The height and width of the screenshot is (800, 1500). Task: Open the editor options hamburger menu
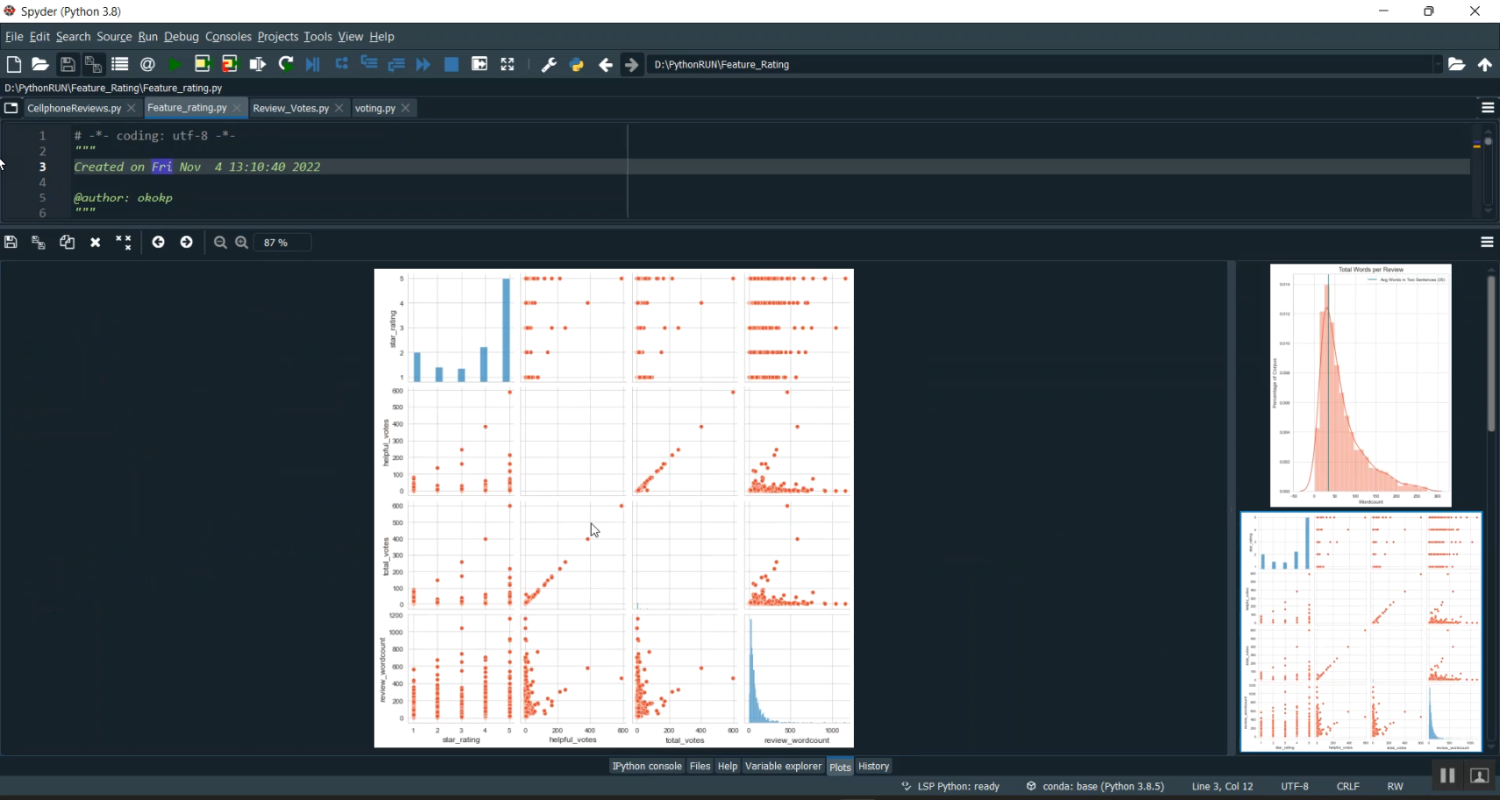click(1487, 108)
